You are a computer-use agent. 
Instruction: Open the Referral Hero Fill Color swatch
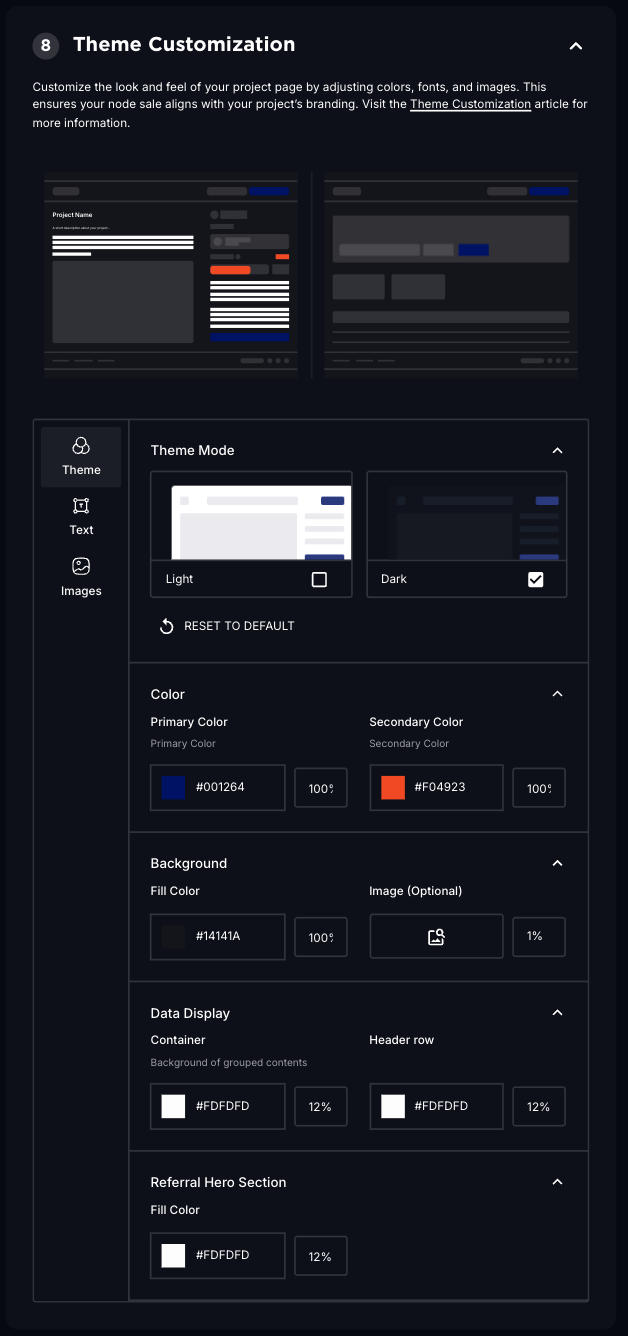pos(174,1255)
